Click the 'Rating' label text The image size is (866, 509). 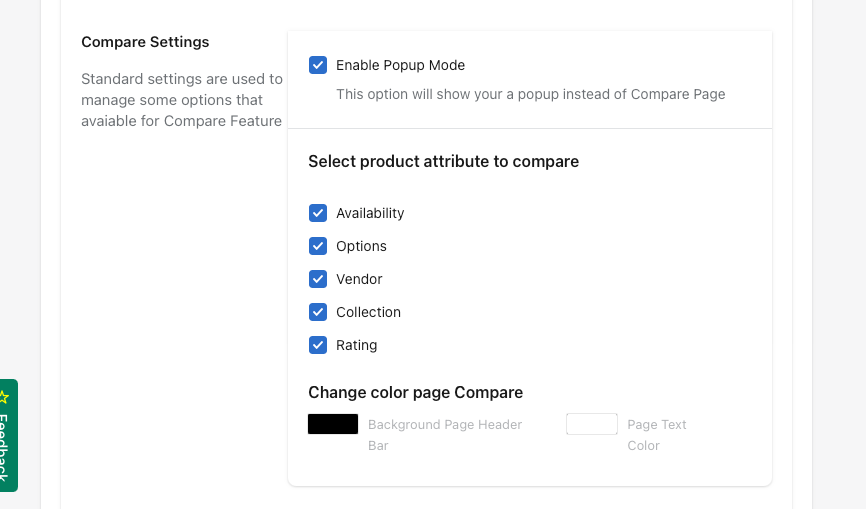(x=356, y=345)
